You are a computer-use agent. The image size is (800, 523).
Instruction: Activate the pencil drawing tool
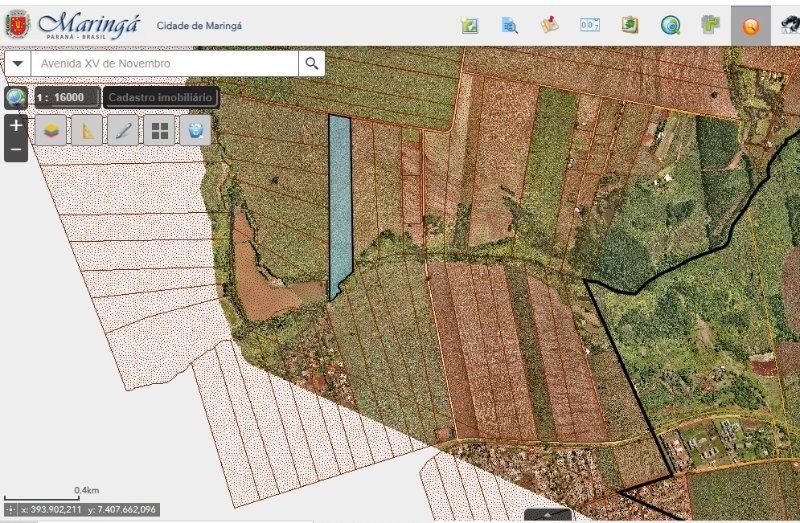(123, 130)
